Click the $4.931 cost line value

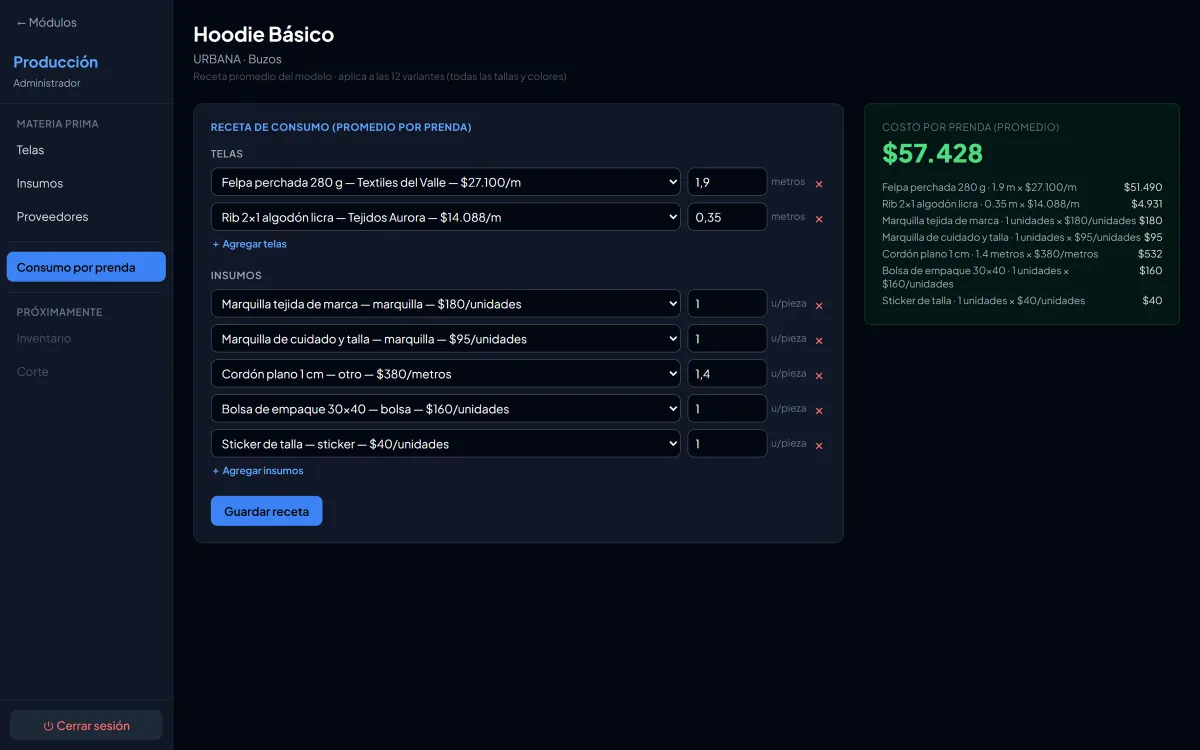[1146, 204]
